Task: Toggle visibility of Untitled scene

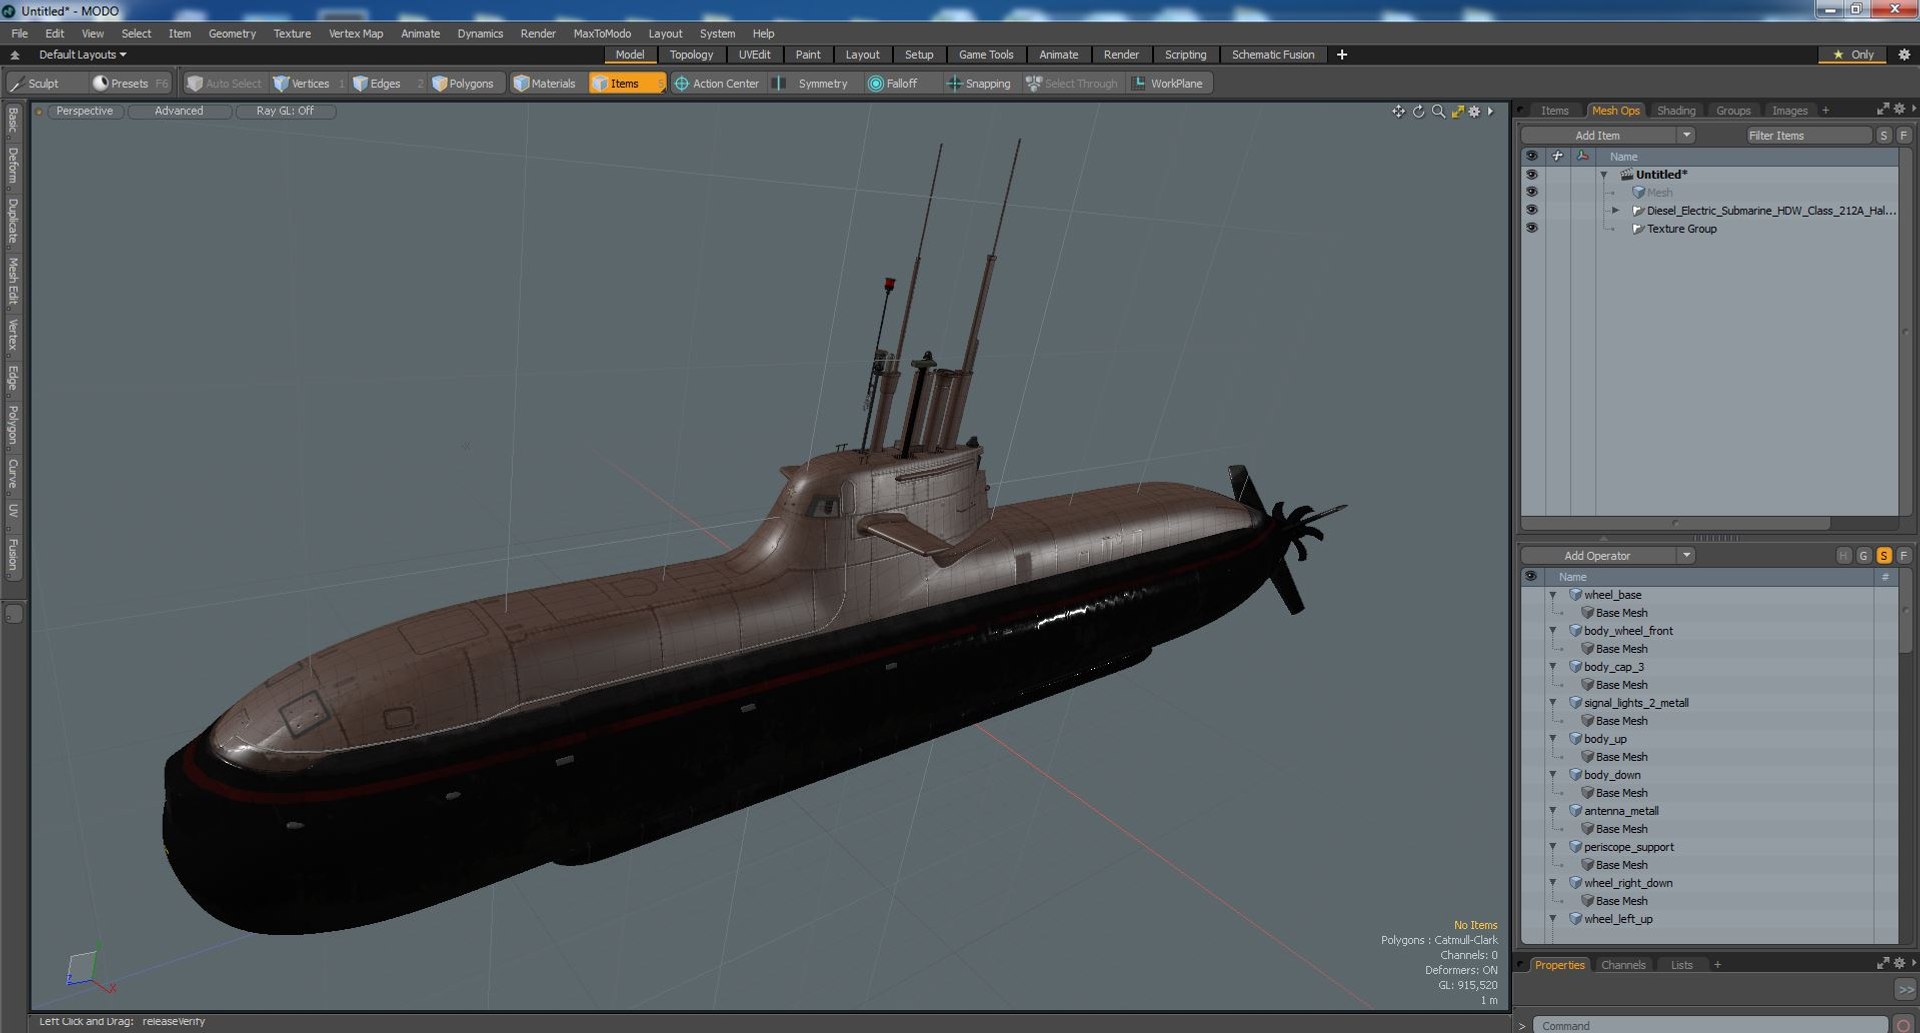Action: (1531, 174)
